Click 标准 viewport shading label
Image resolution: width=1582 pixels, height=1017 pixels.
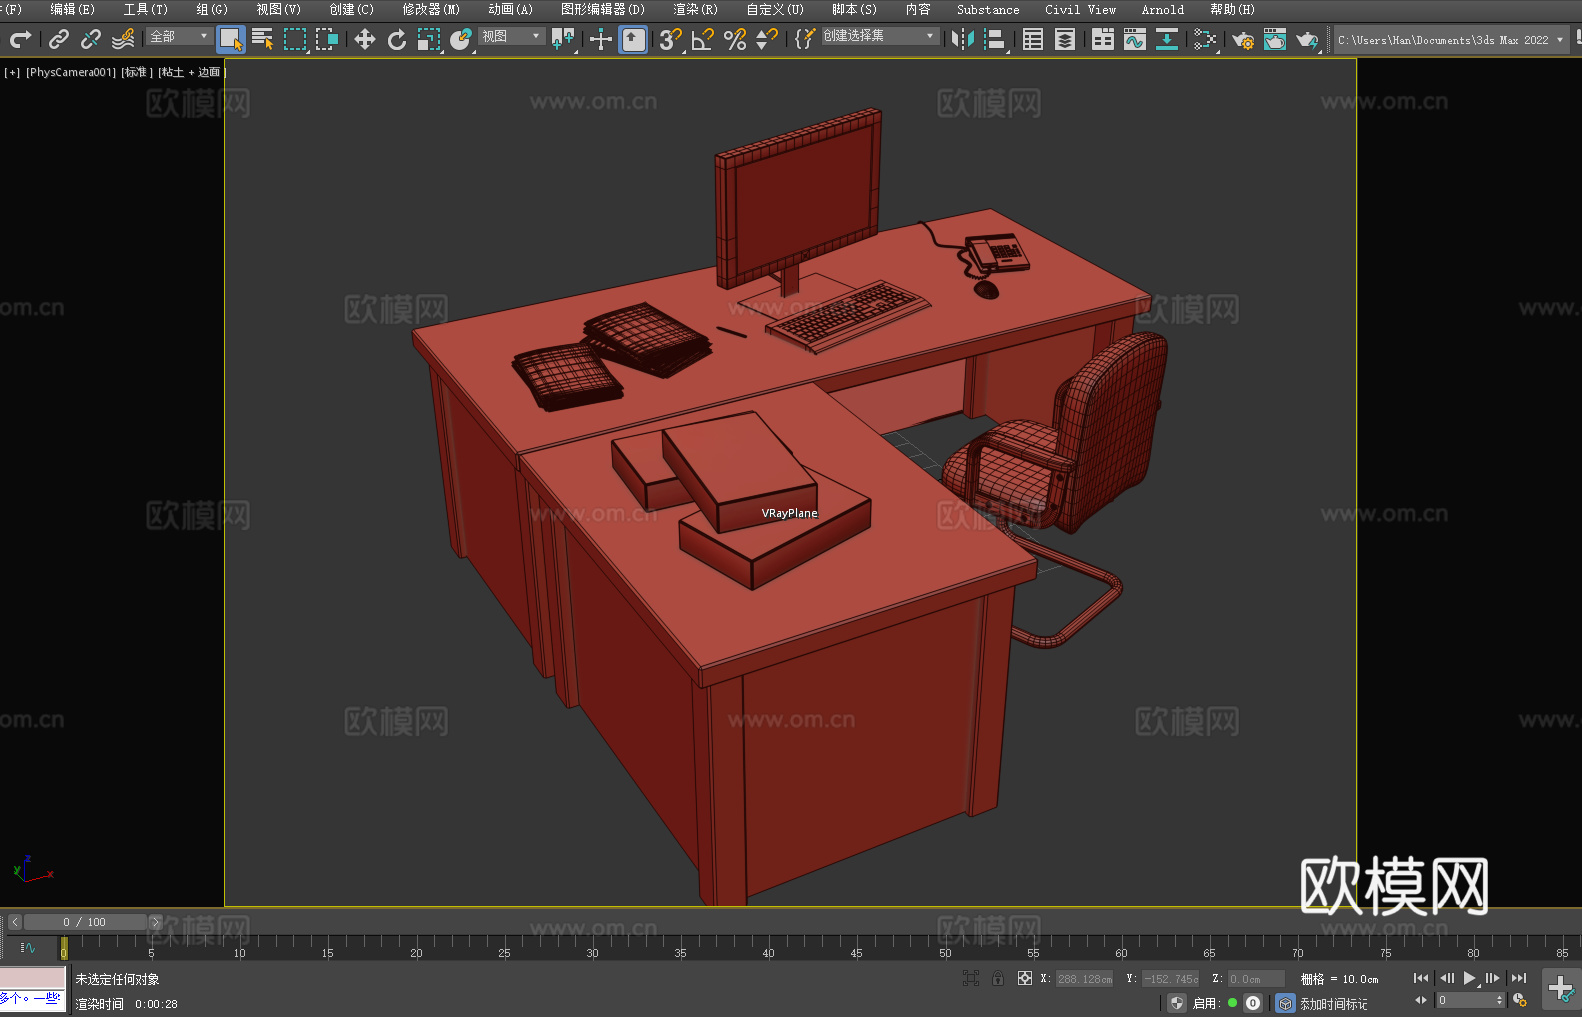(136, 72)
